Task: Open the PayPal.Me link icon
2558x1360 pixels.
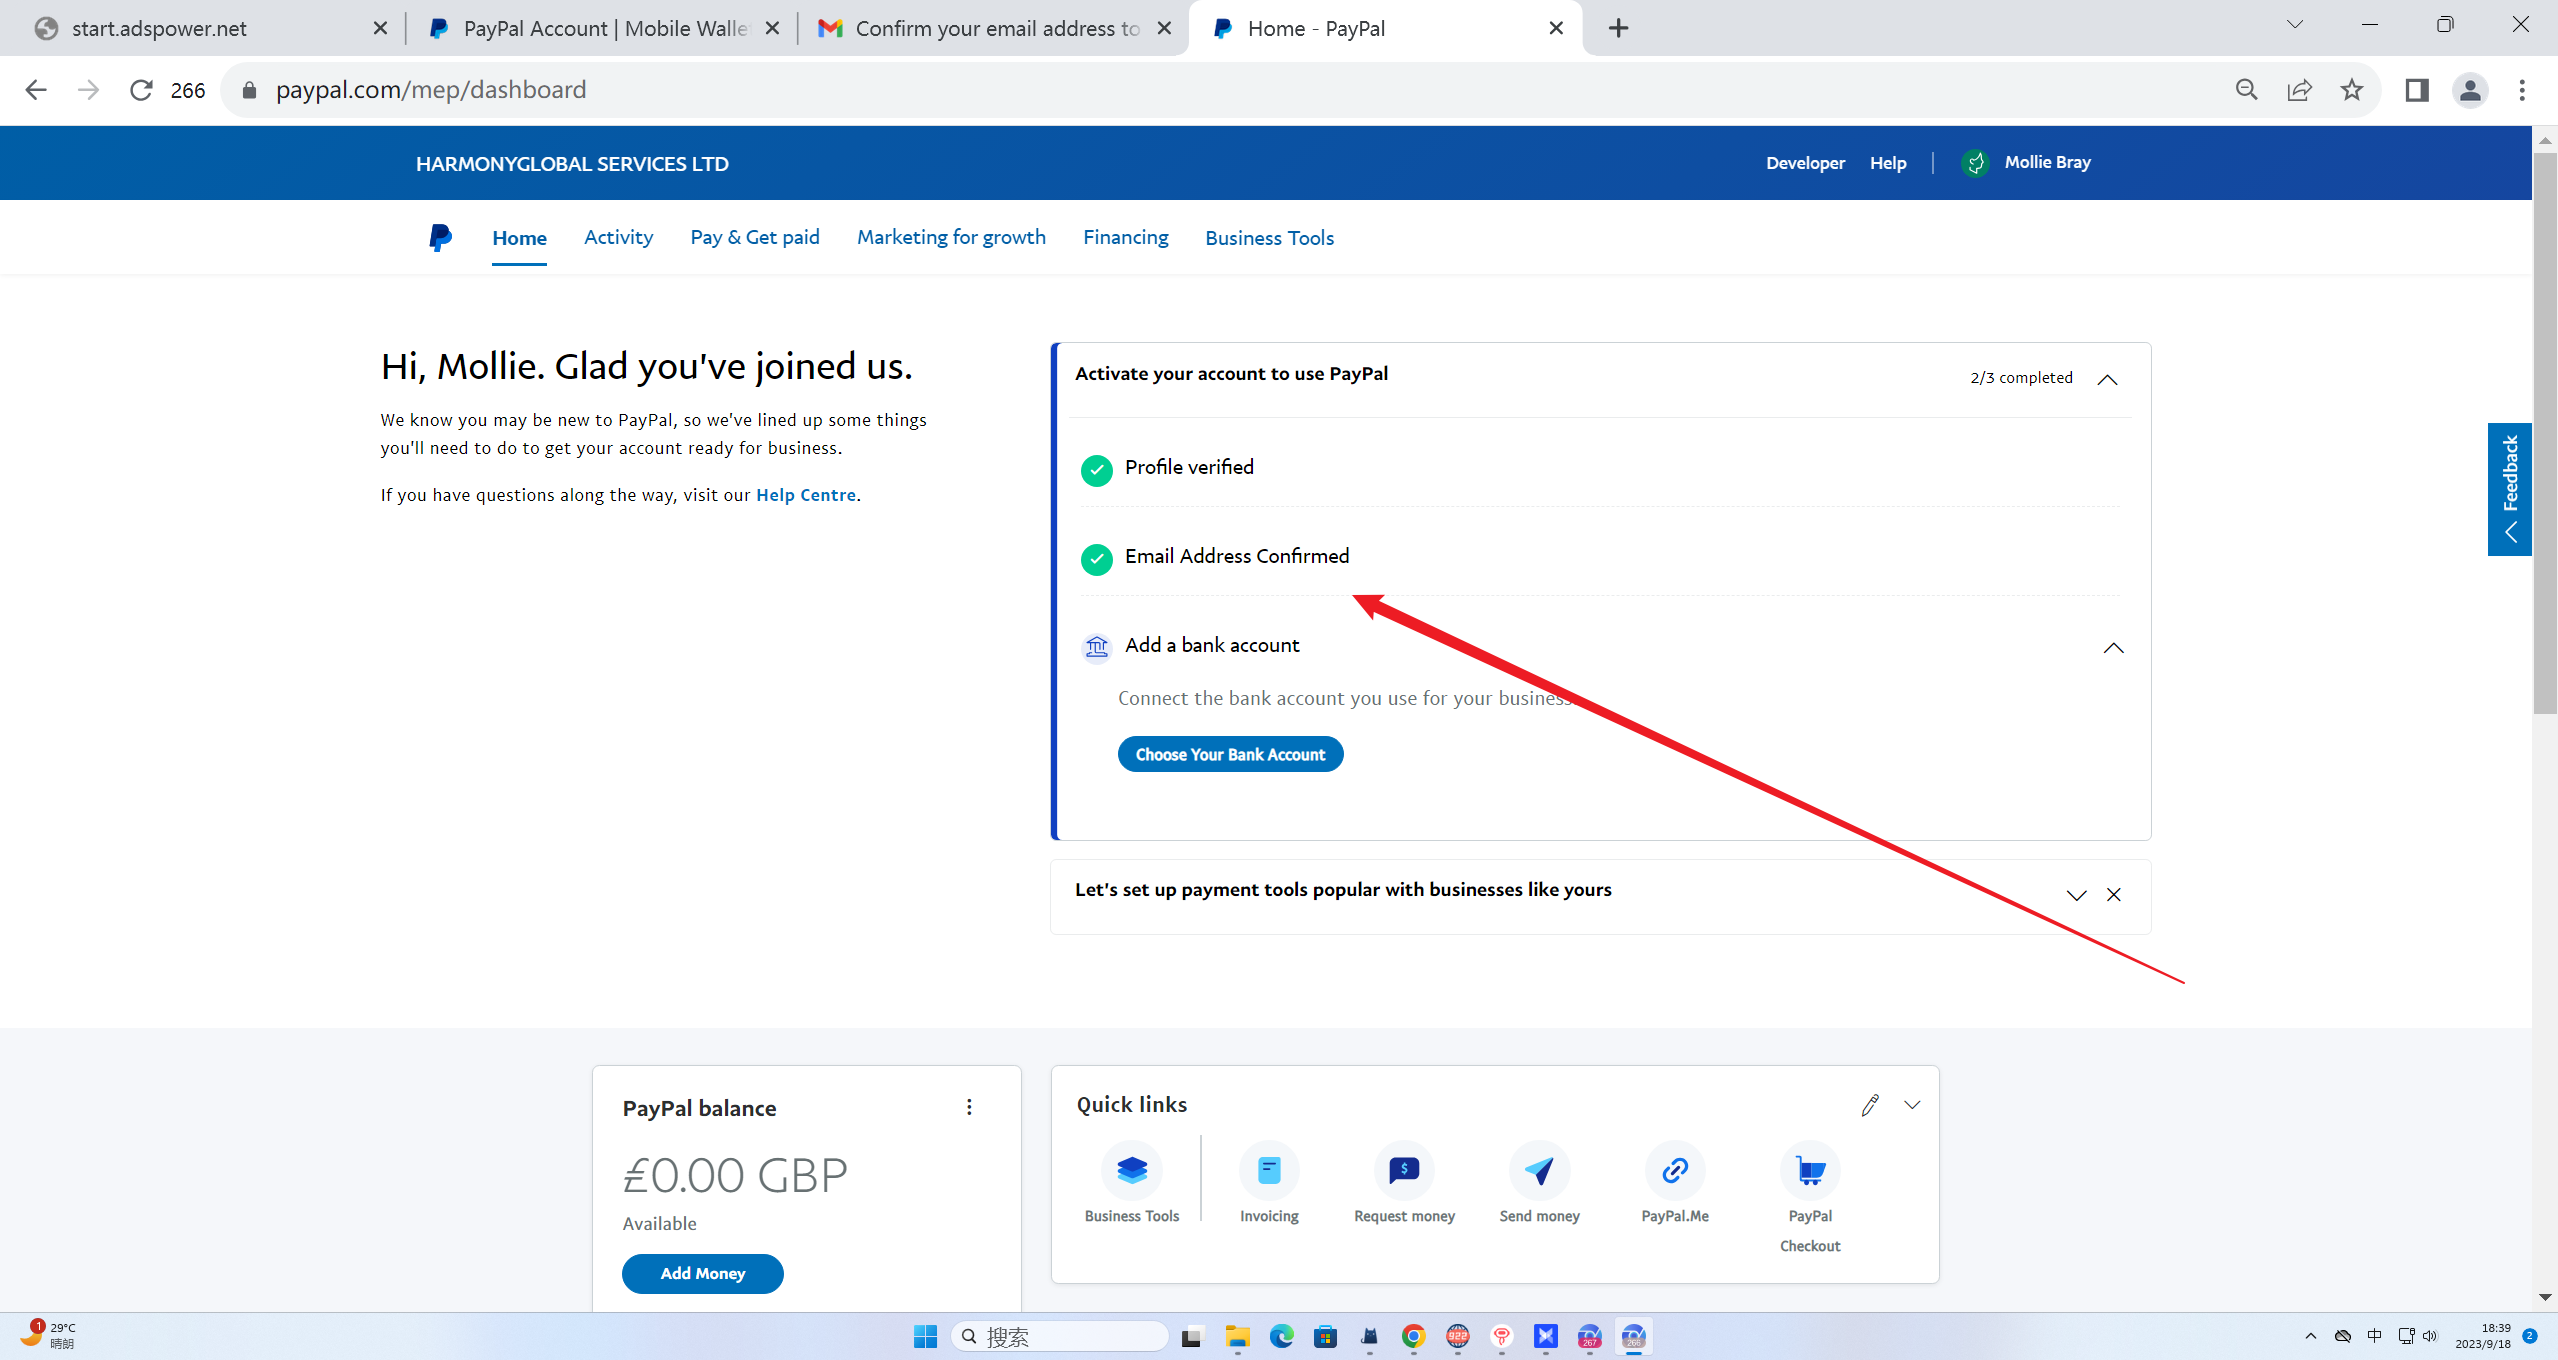Action: click(x=1675, y=1170)
